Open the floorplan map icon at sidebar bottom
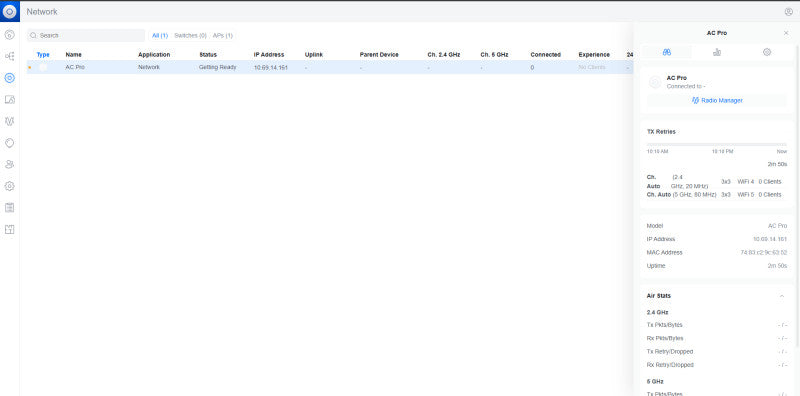This screenshot has width=800, height=396. pos(9,229)
